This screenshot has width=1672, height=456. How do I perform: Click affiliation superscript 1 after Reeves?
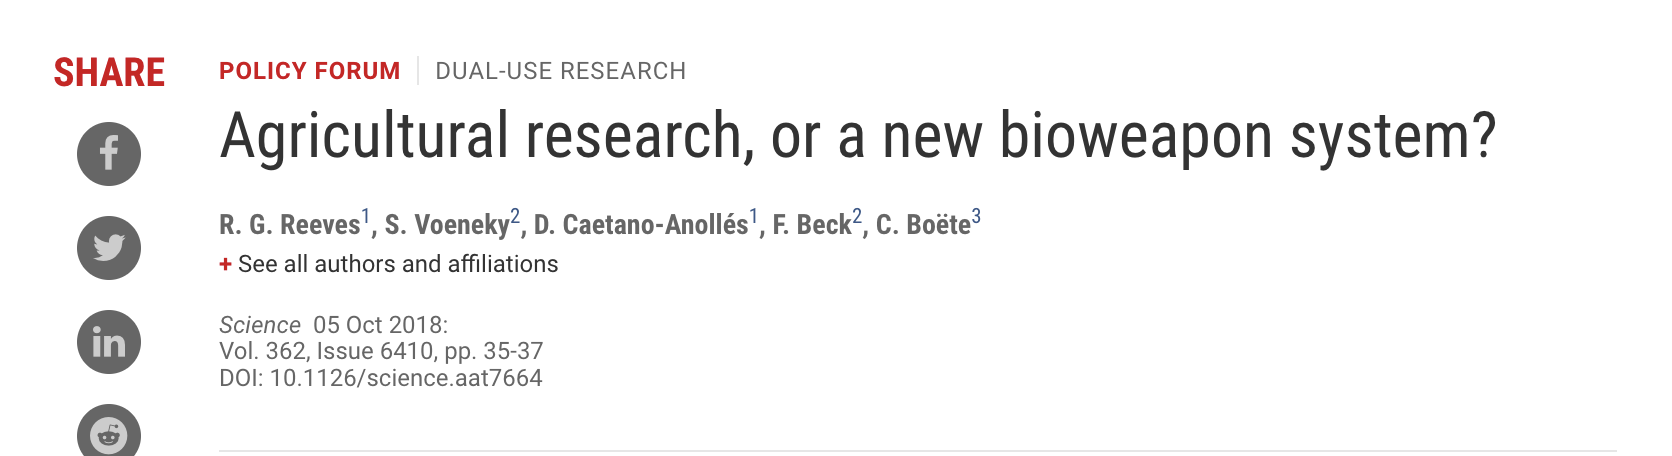click(366, 216)
